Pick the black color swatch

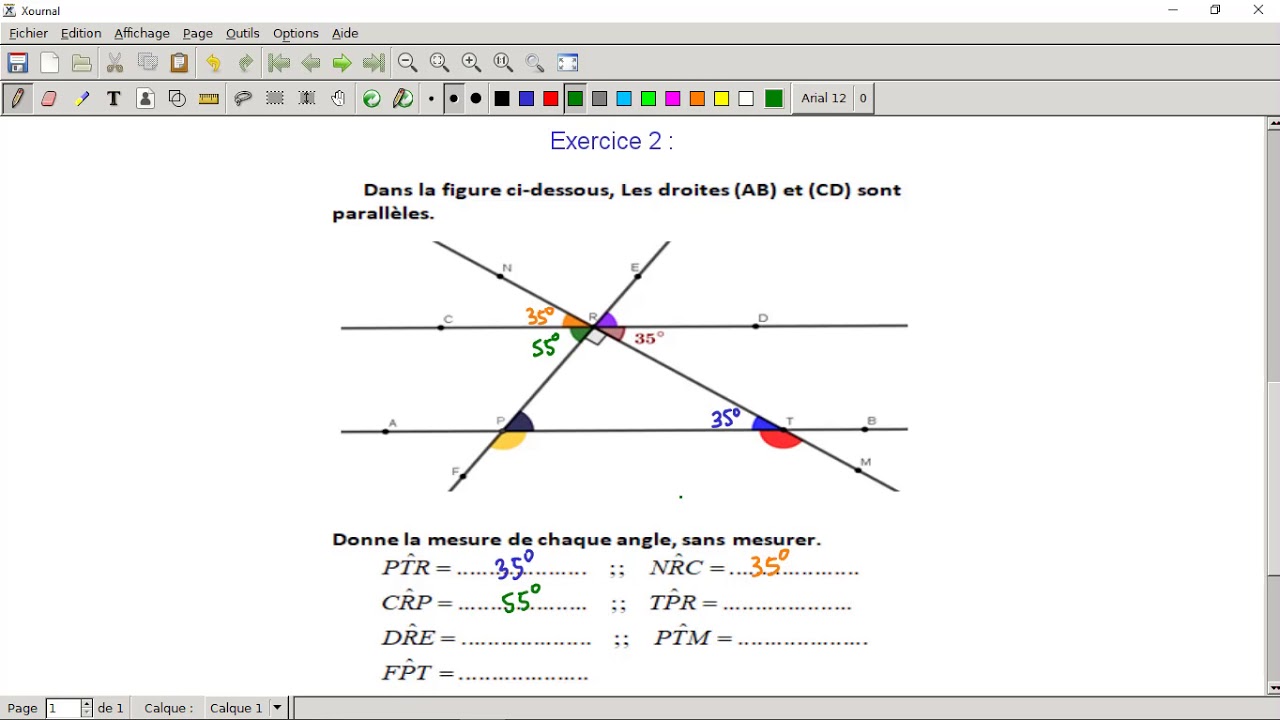pos(502,98)
